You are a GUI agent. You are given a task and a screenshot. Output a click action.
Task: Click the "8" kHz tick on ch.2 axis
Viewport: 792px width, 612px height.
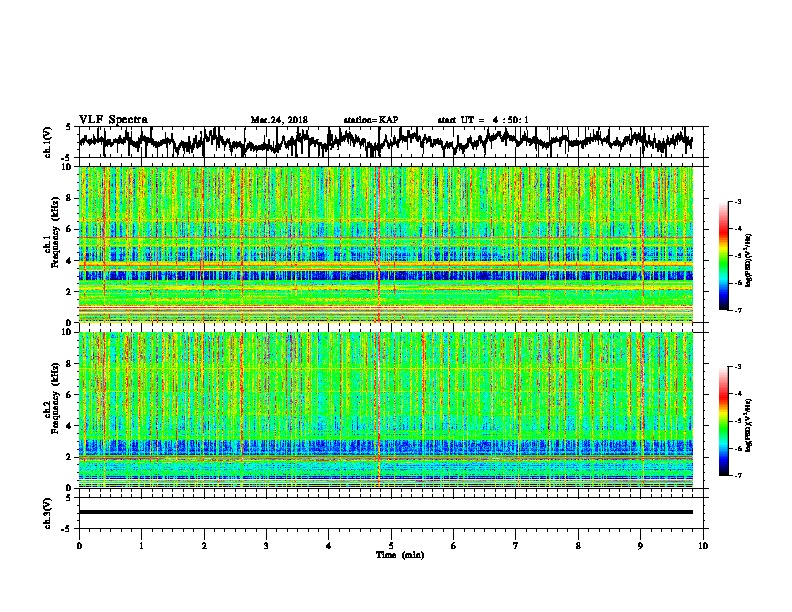tap(70, 364)
